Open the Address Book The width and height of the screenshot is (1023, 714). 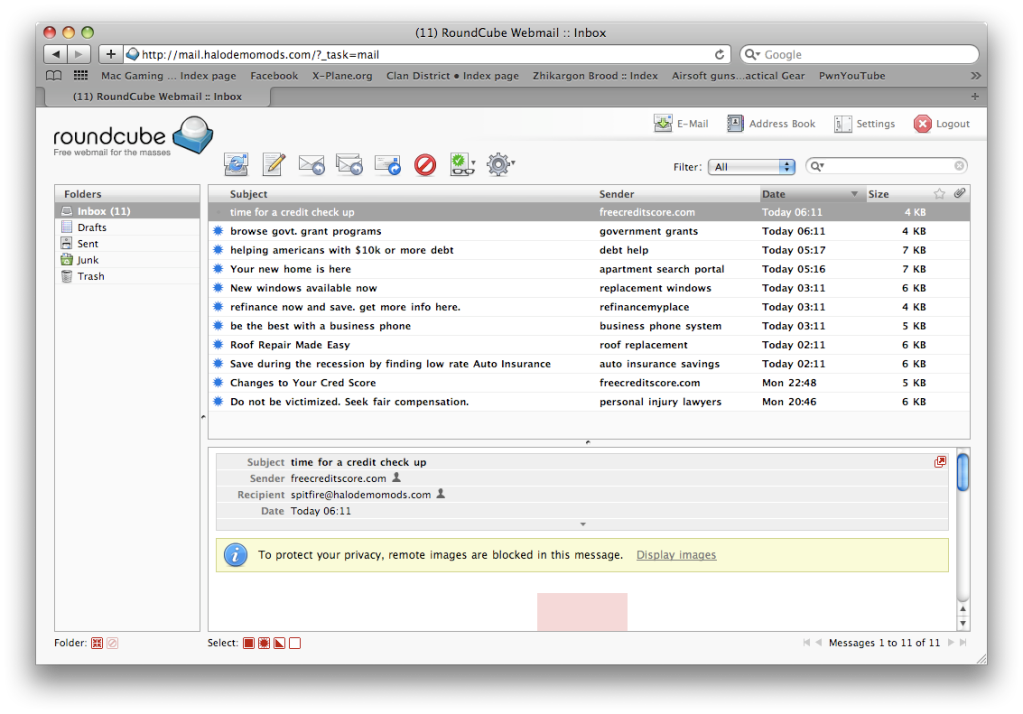point(771,123)
